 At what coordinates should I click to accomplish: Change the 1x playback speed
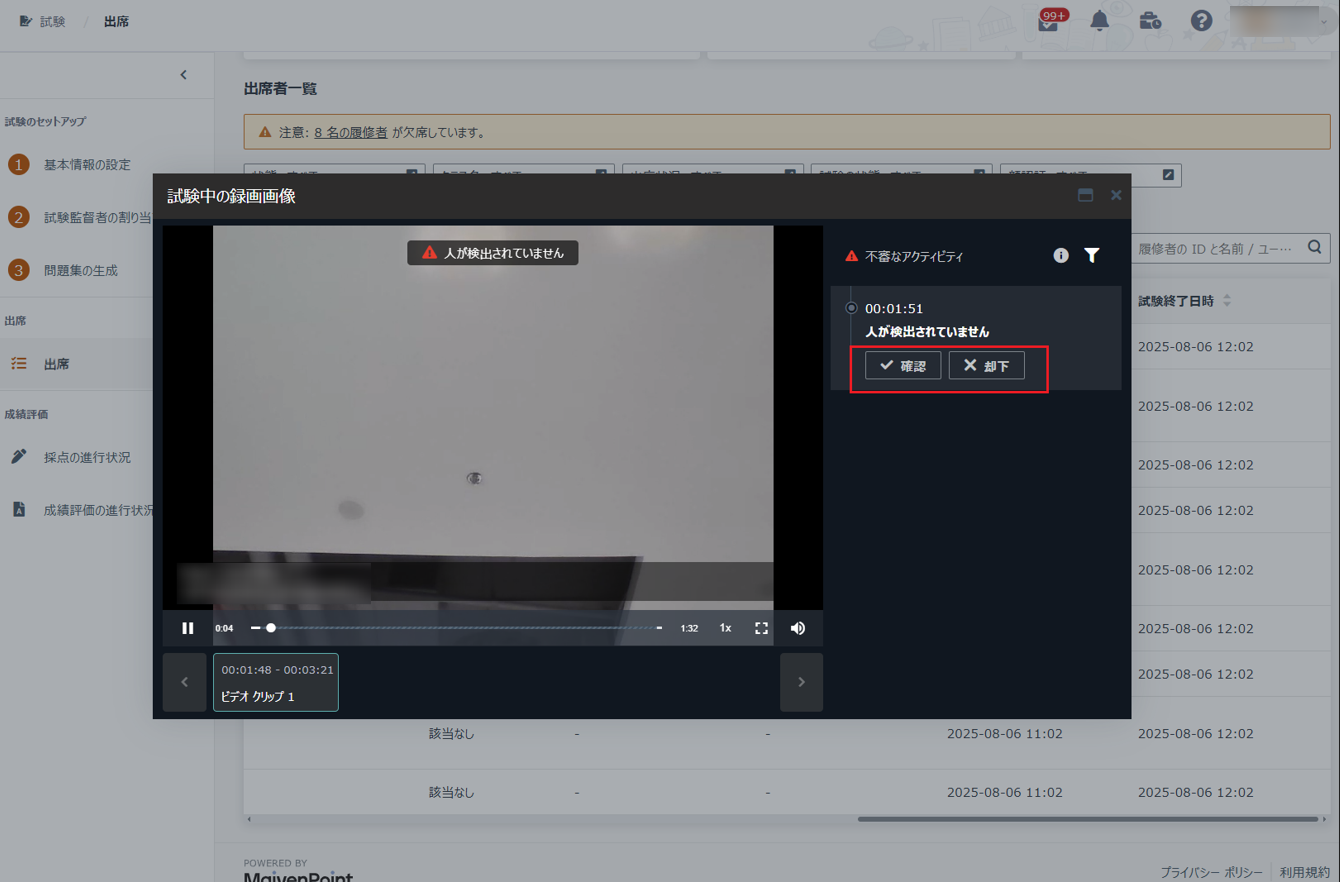pos(725,628)
